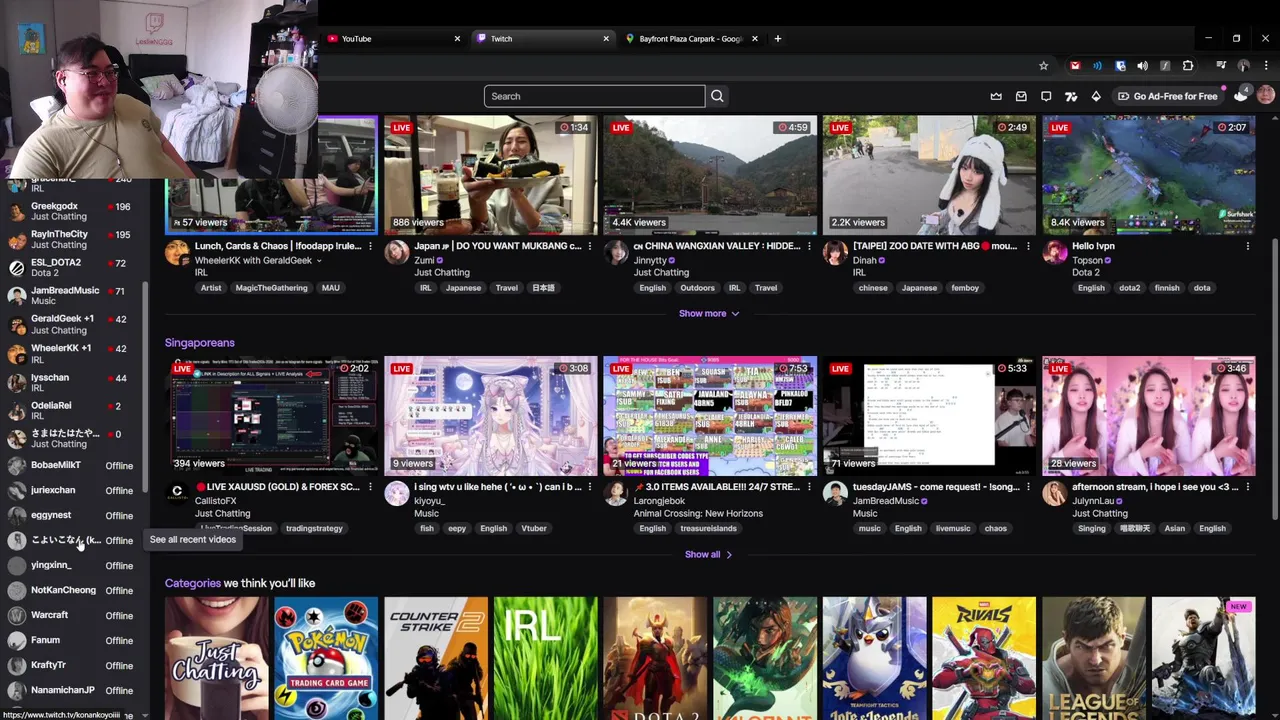Click the femboy tag under Dinah

965,288
